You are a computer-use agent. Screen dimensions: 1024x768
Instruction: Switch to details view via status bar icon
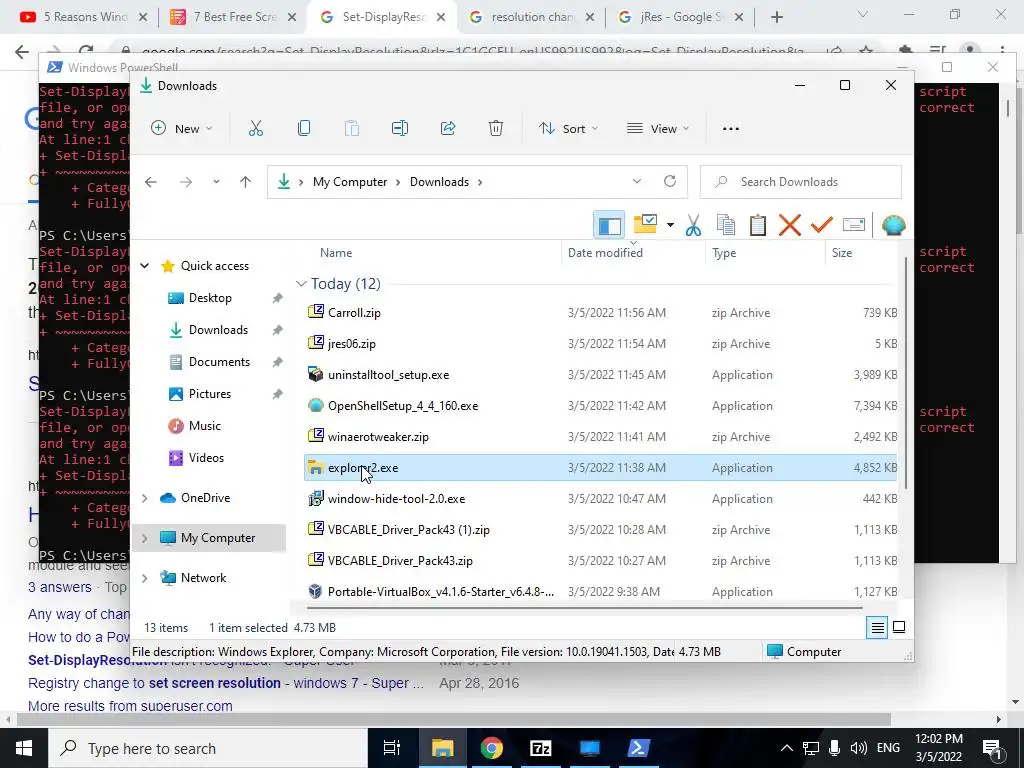click(x=877, y=628)
